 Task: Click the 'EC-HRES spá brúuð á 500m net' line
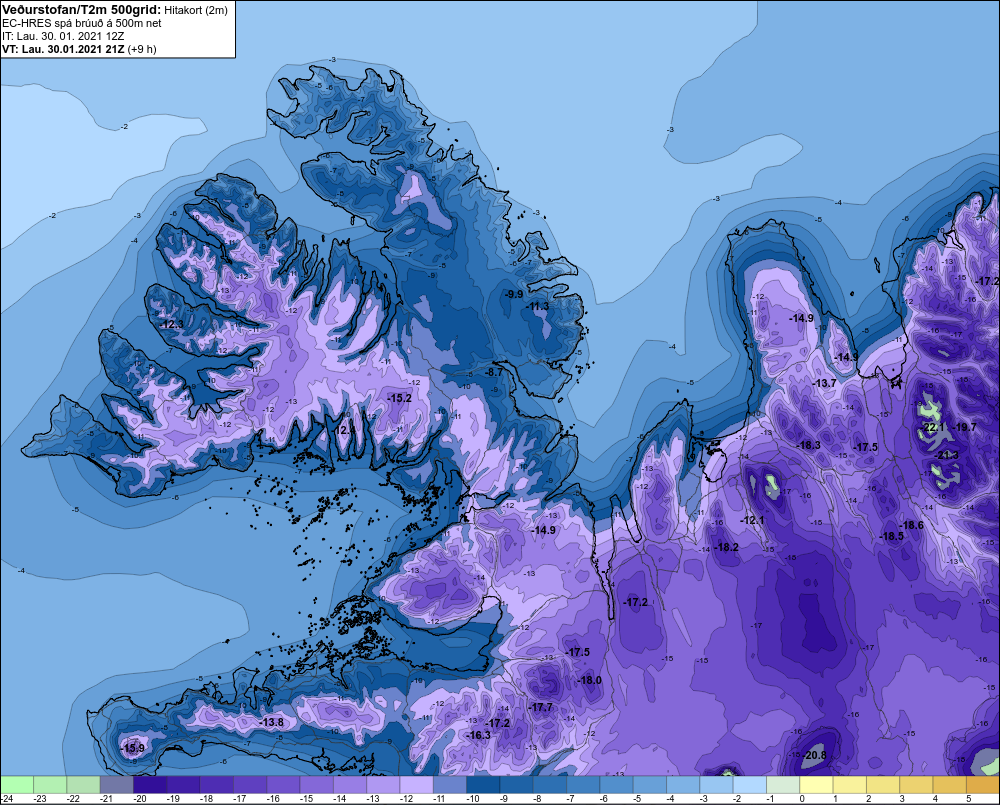82,23
